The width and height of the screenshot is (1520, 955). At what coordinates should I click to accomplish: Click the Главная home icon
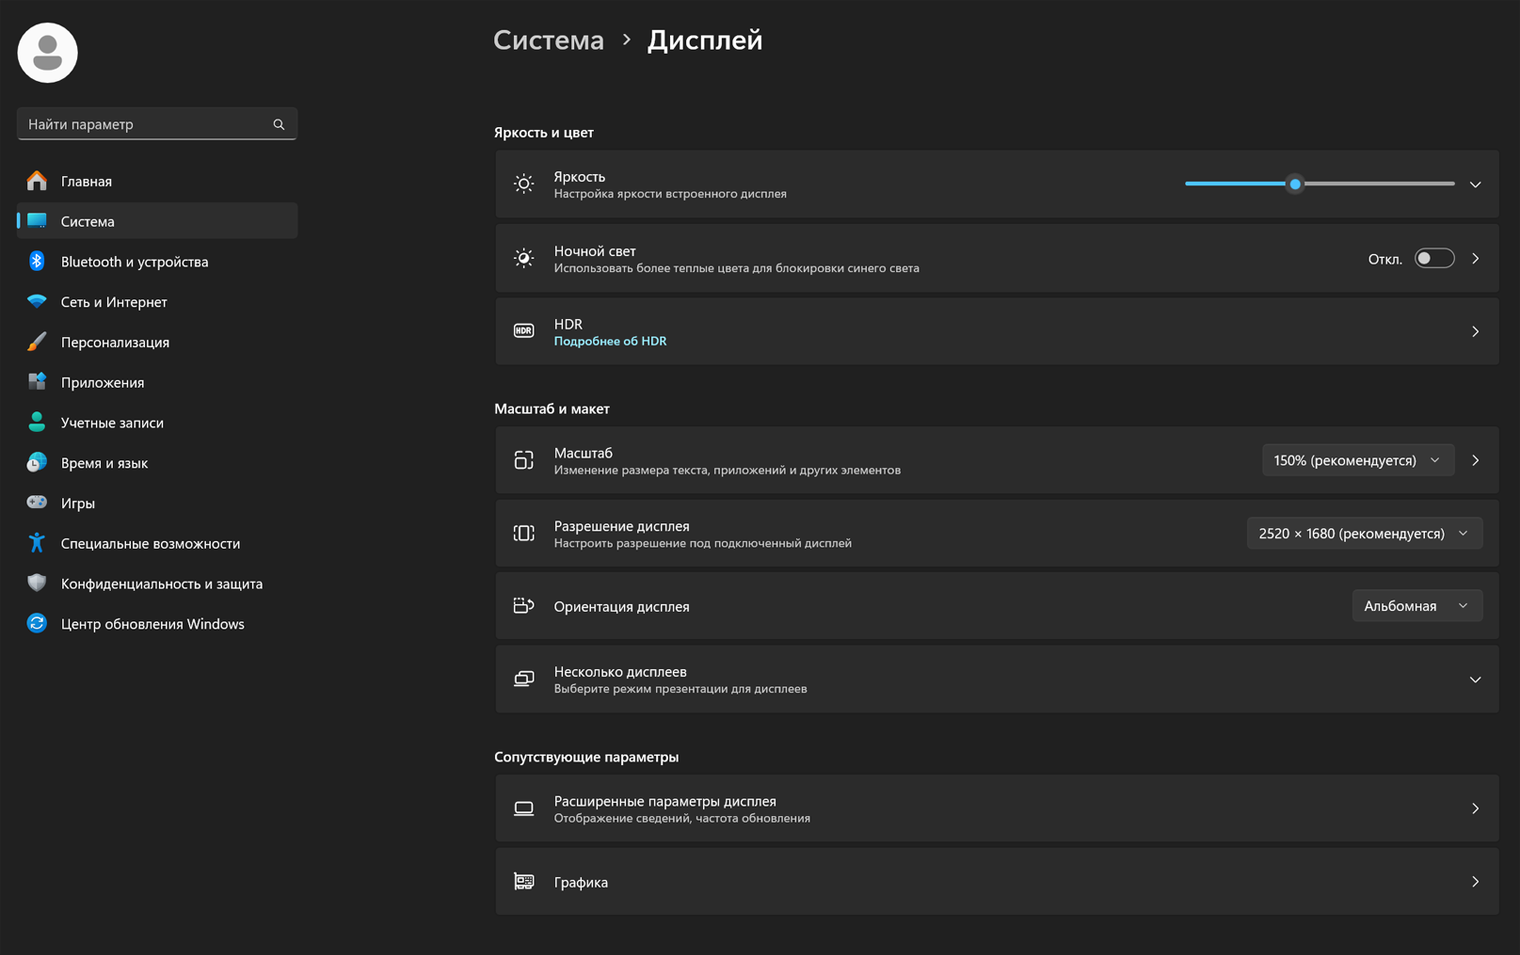click(37, 181)
